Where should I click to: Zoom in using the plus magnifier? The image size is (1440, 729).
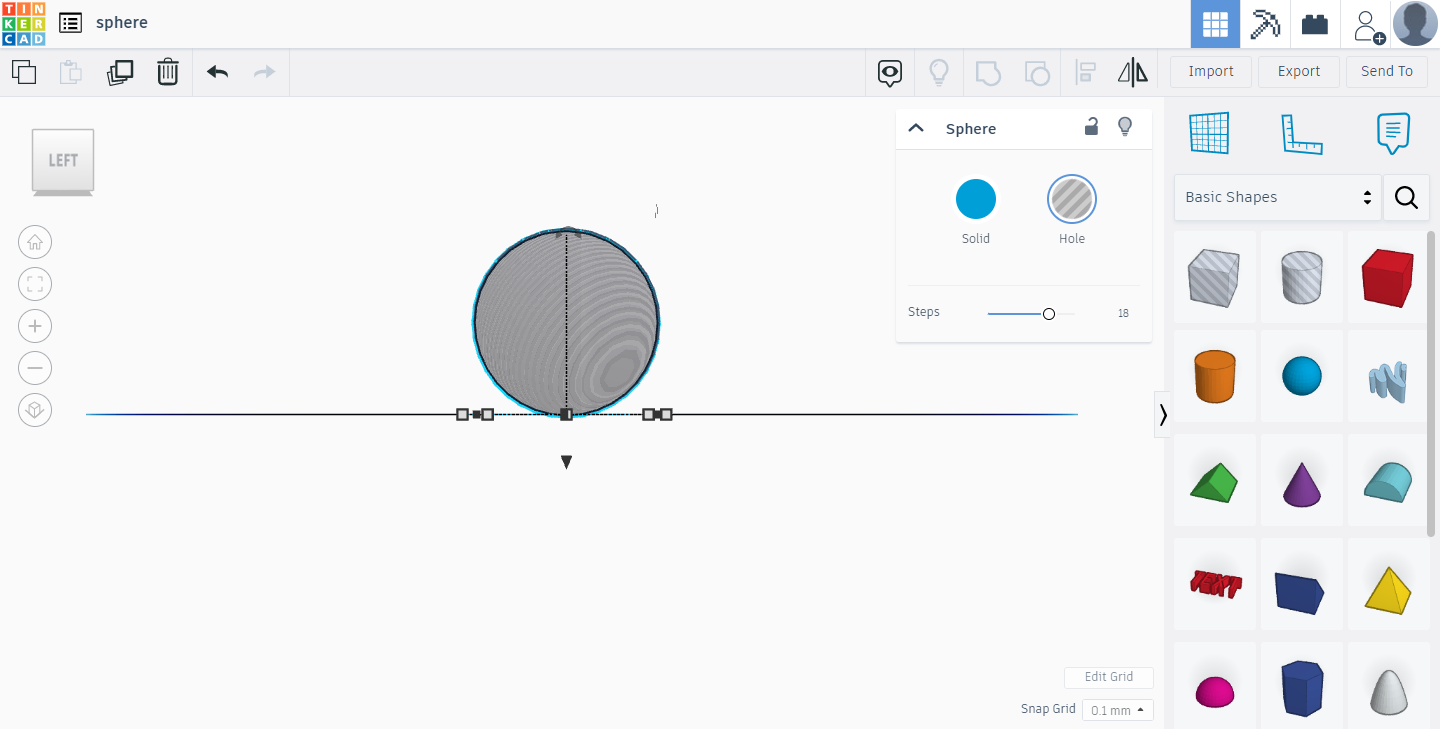(x=35, y=326)
